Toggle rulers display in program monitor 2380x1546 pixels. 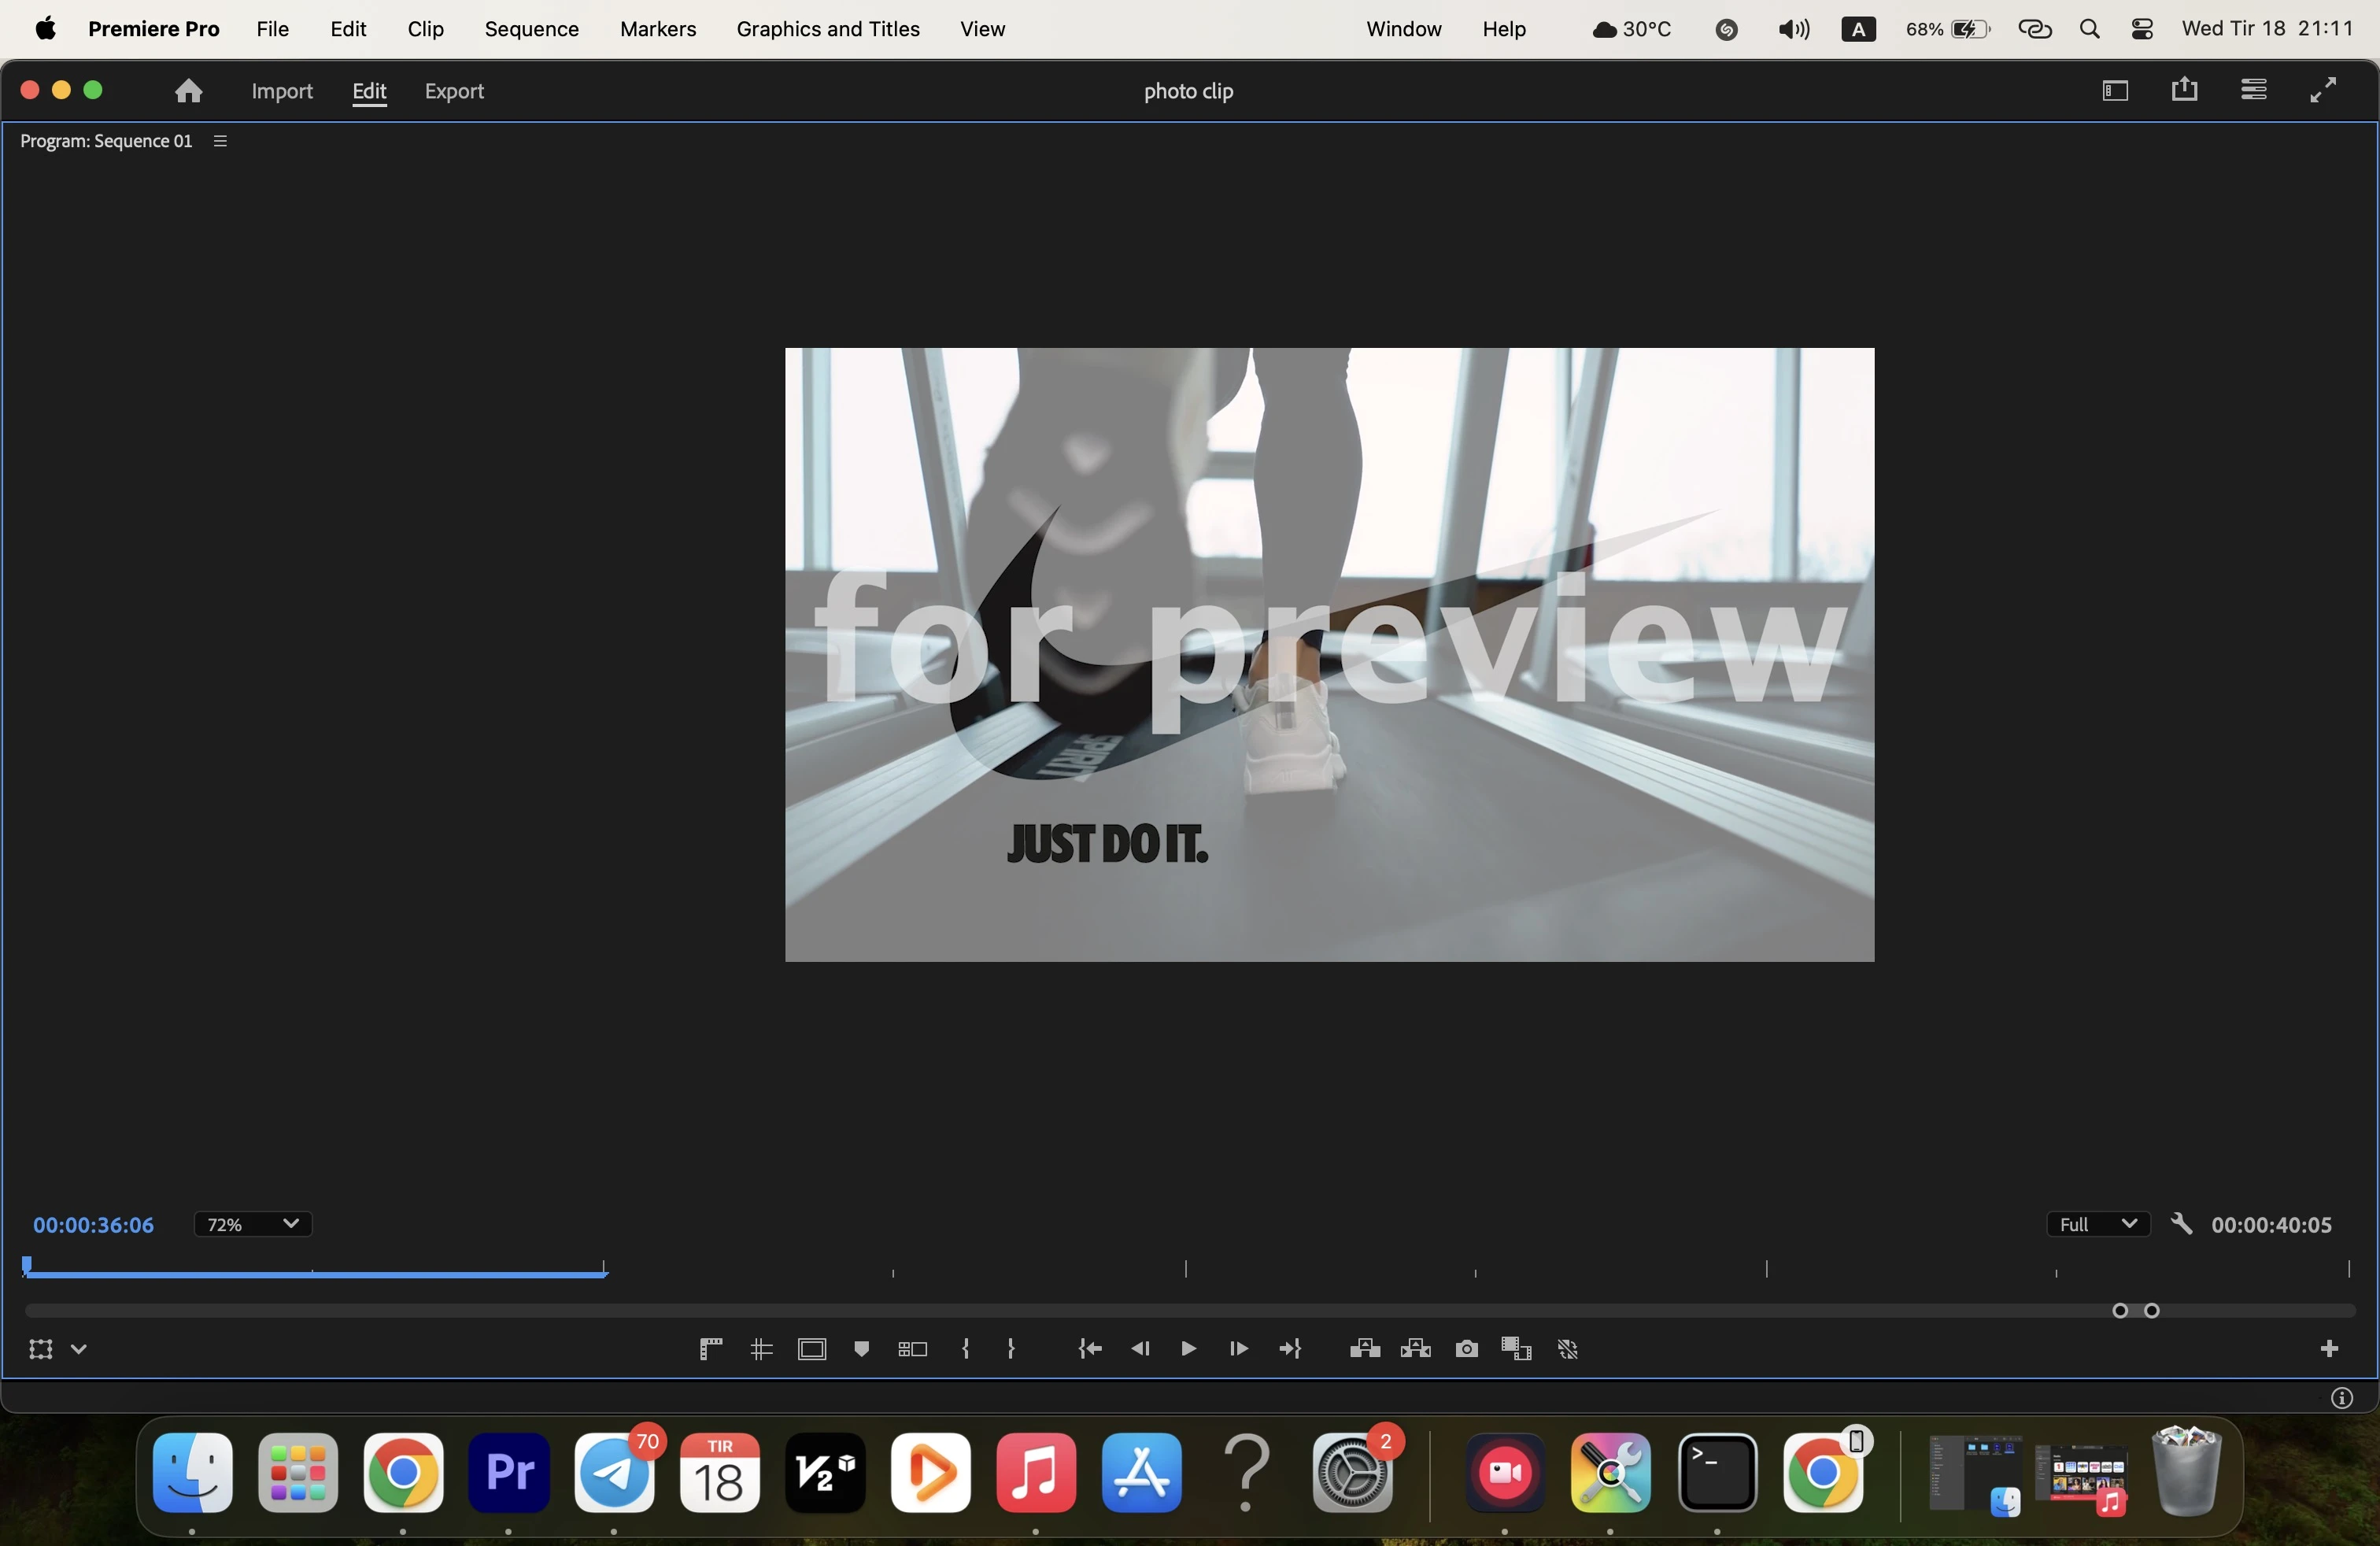pyautogui.click(x=710, y=1349)
